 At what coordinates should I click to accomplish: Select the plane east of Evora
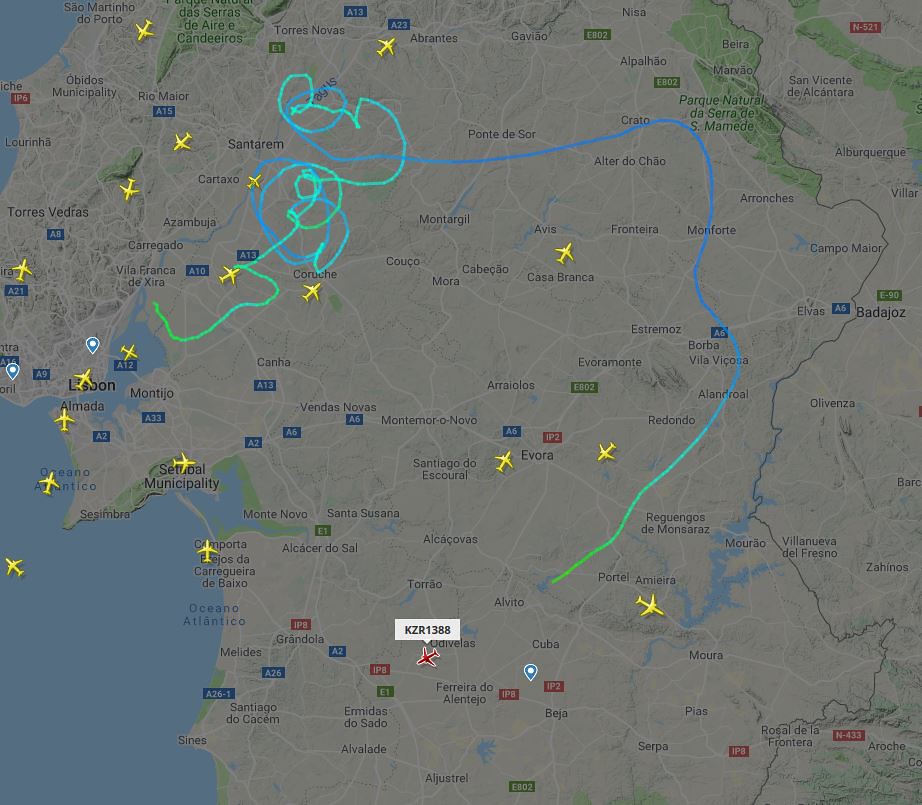click(x=606, y=452)
